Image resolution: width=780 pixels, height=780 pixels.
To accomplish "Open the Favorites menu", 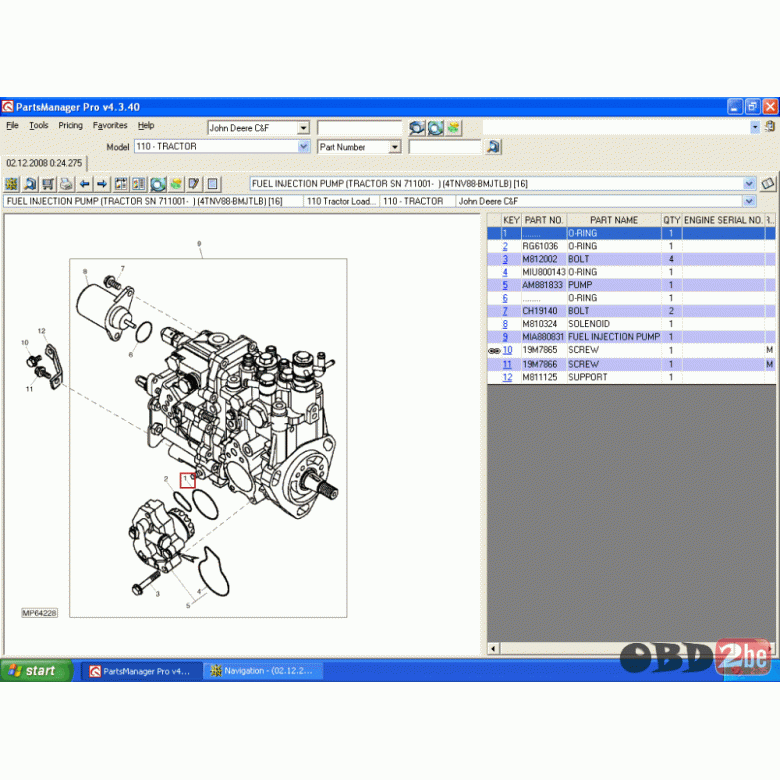I will tap(110, 125).
